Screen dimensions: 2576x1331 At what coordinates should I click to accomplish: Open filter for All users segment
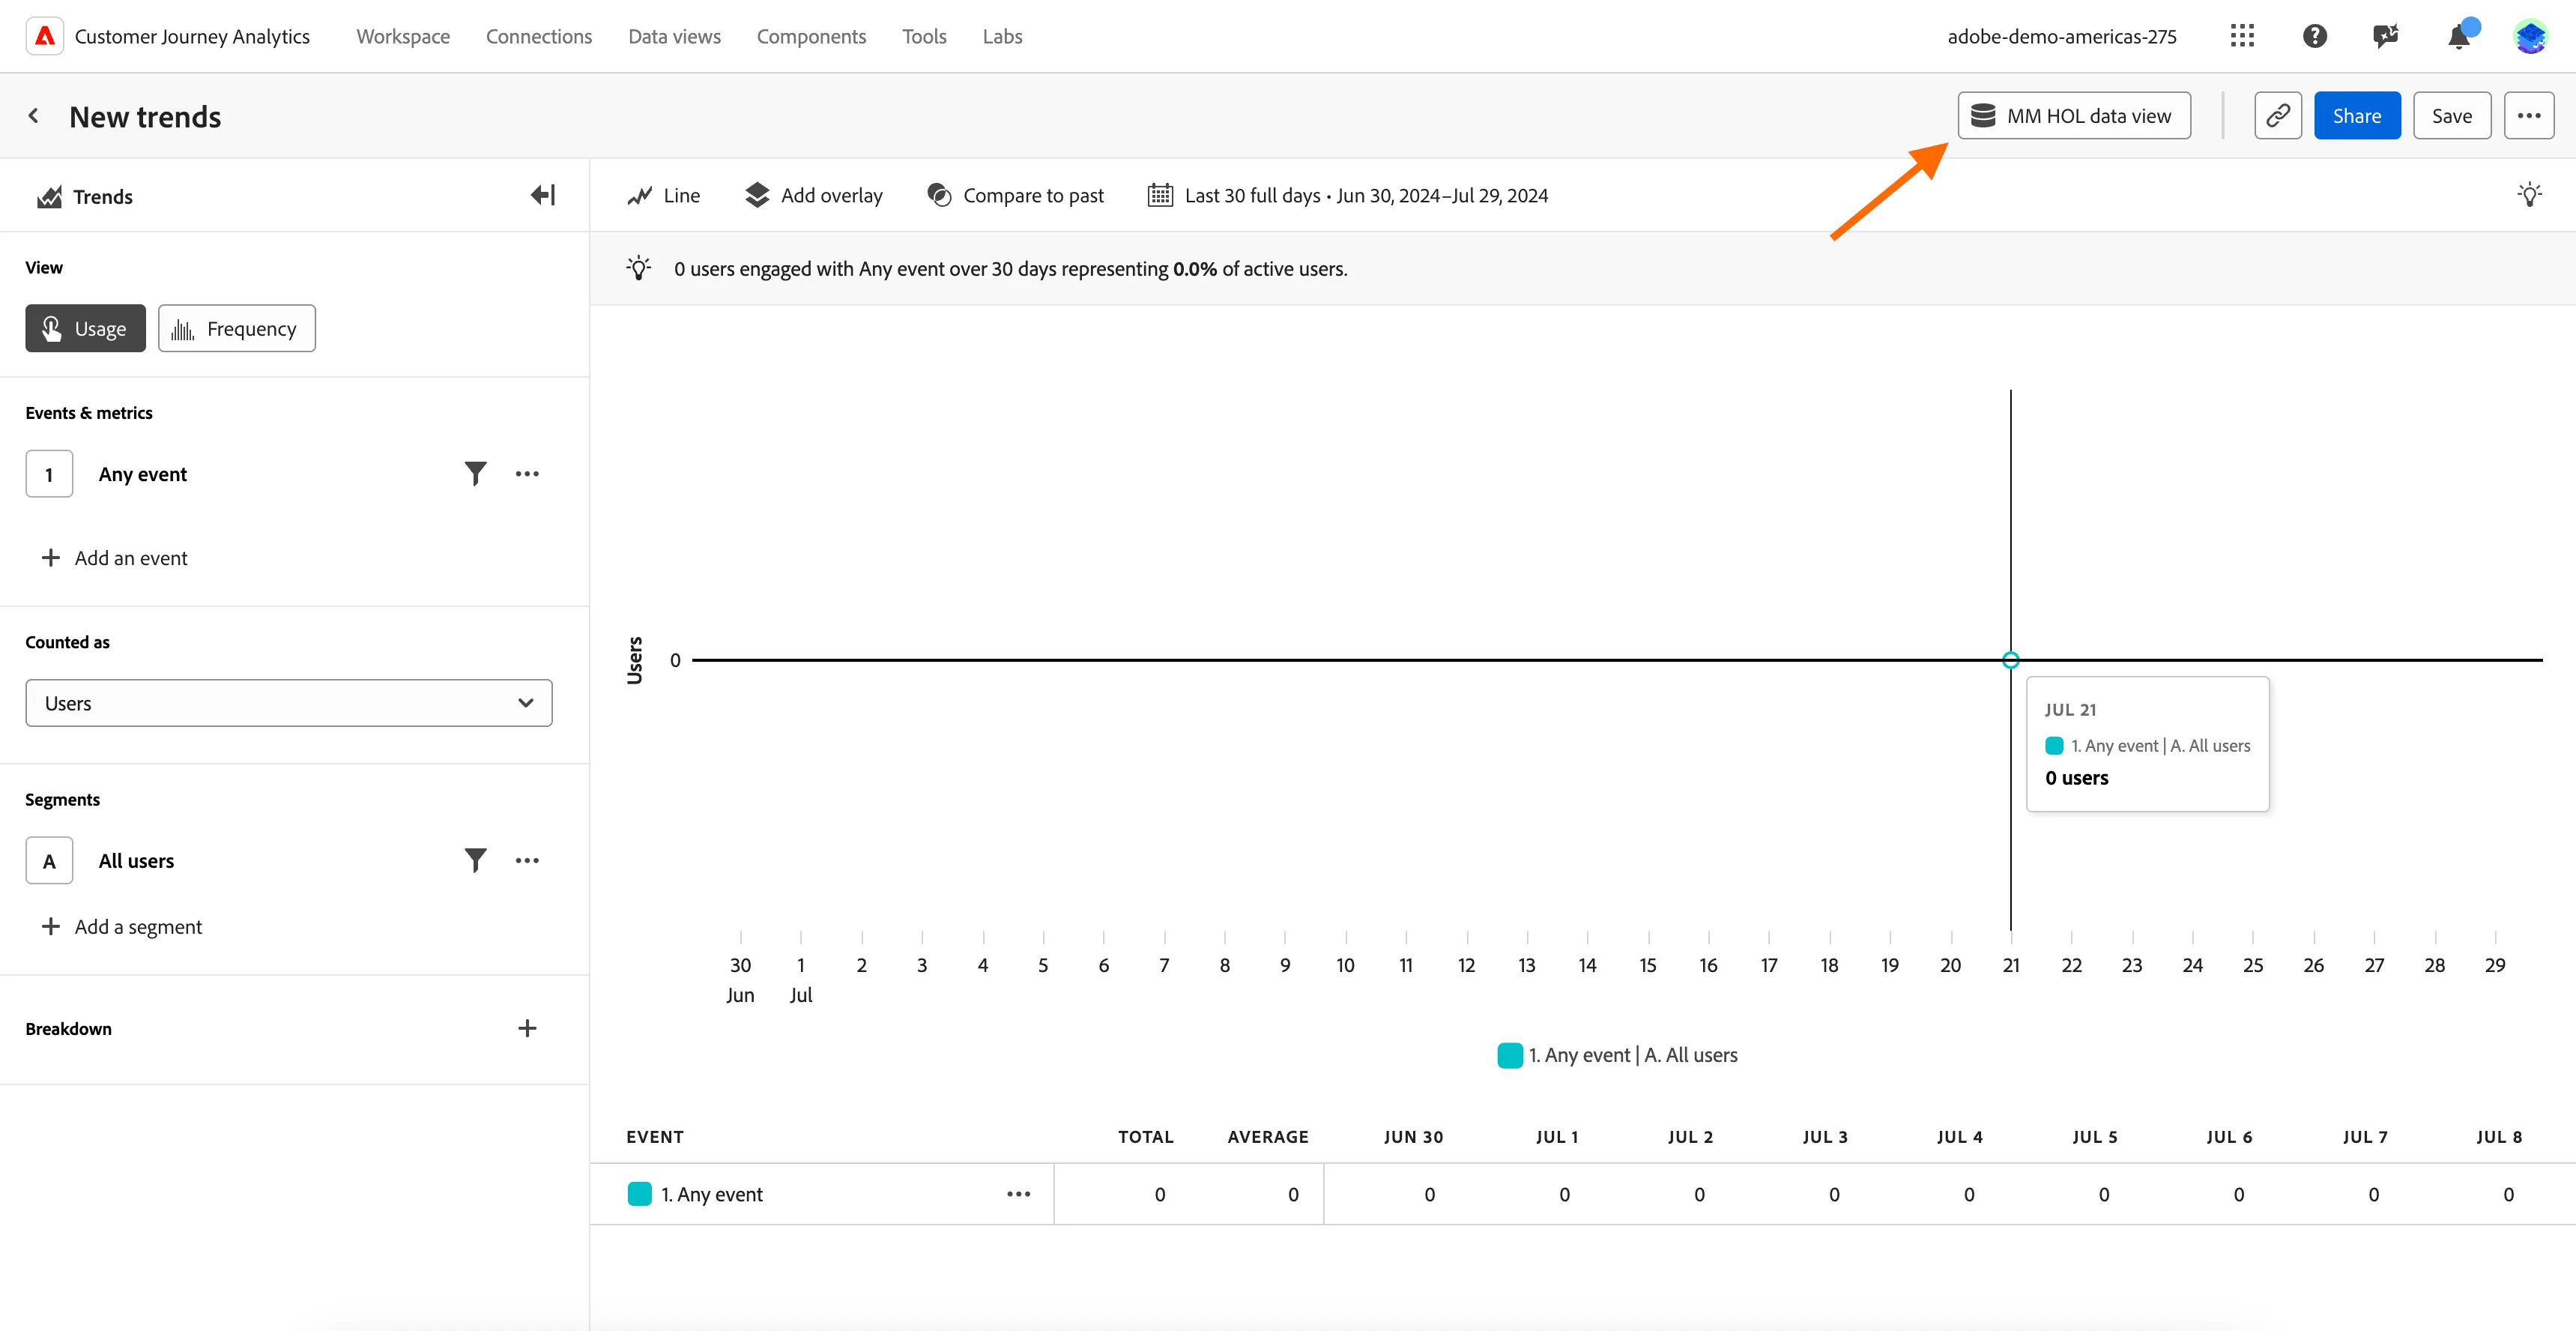(475, 860)
